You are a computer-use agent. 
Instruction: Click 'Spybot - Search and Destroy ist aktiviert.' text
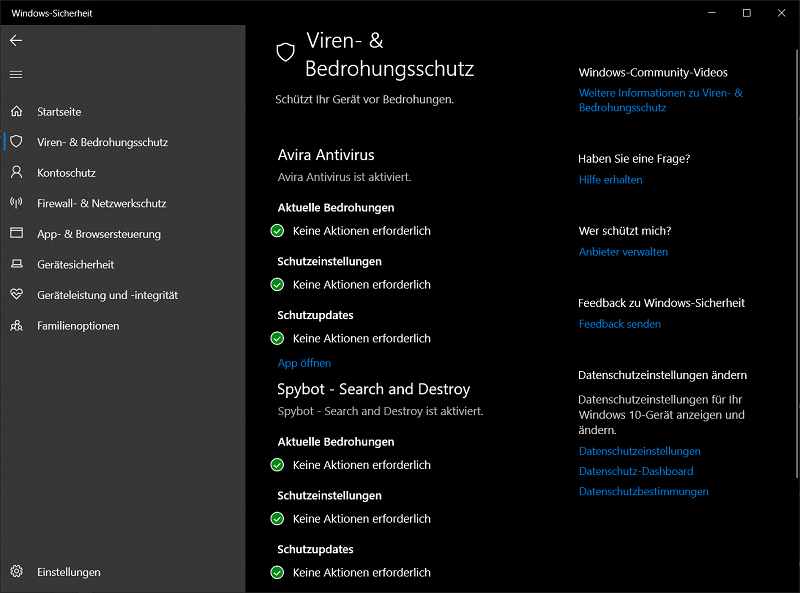(380, 411)
